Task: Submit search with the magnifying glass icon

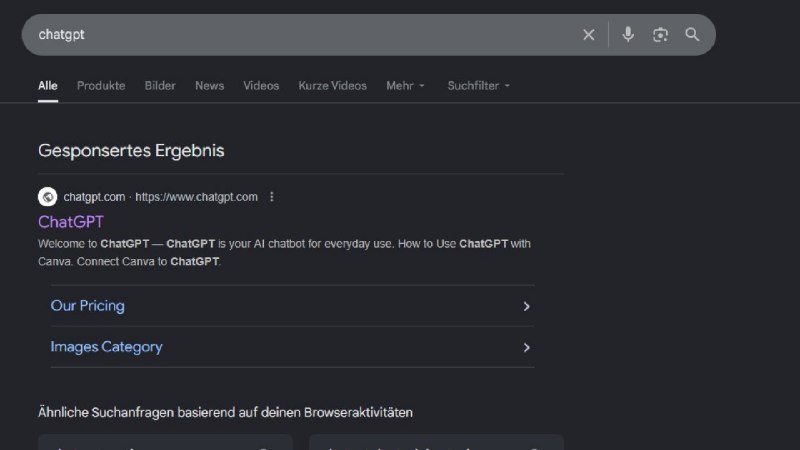Action: tap(692, 35)
